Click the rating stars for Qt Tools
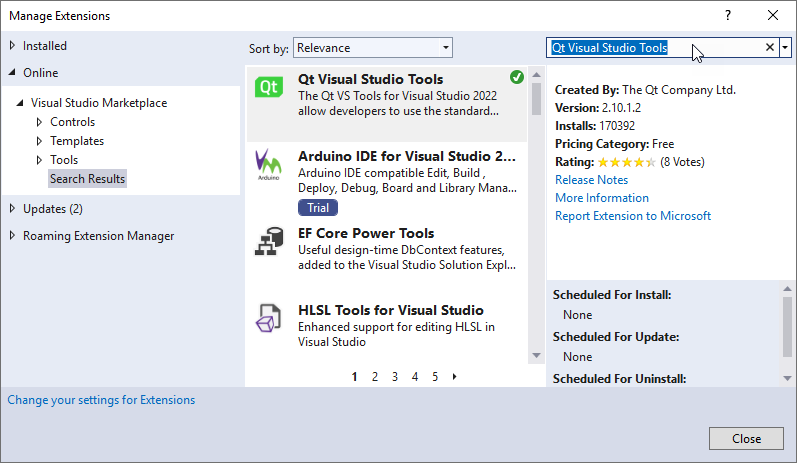797x463 pixels. [x=626, y=162]
